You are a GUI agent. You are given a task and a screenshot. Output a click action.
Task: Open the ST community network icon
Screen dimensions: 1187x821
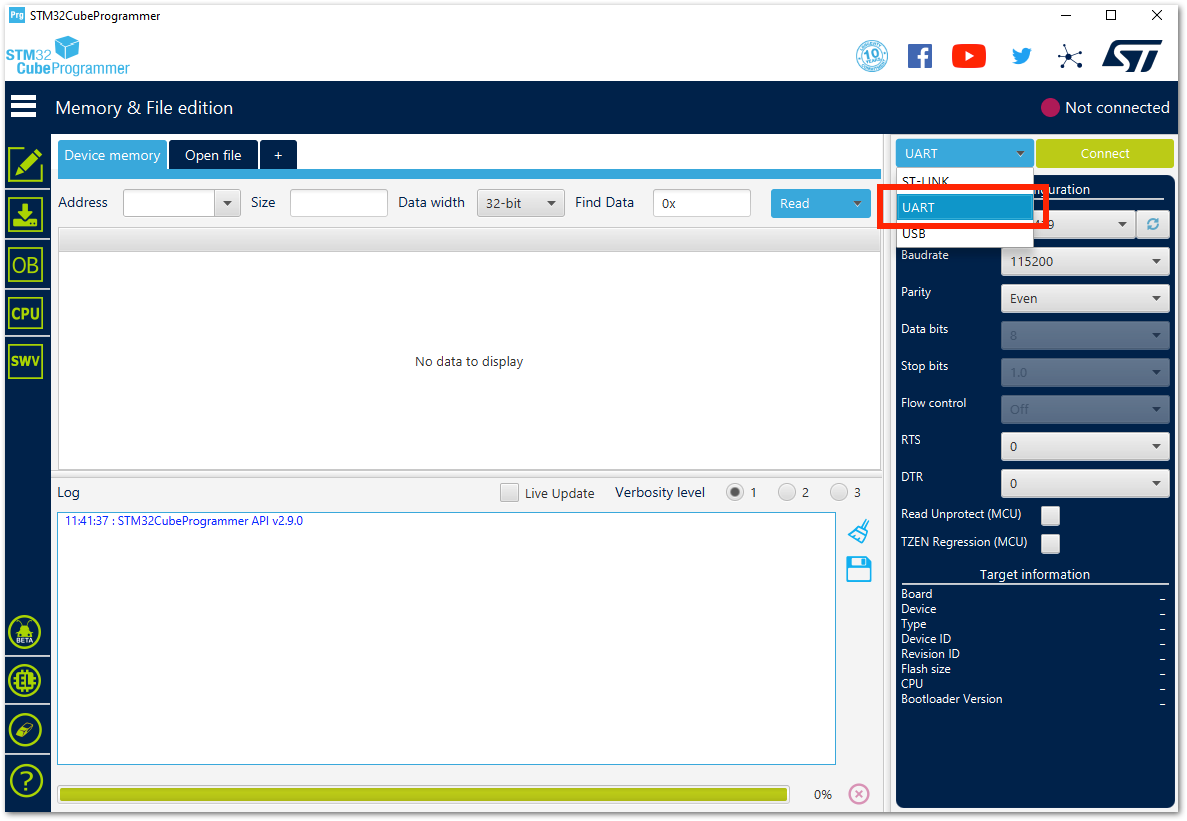pos(1070,57)
